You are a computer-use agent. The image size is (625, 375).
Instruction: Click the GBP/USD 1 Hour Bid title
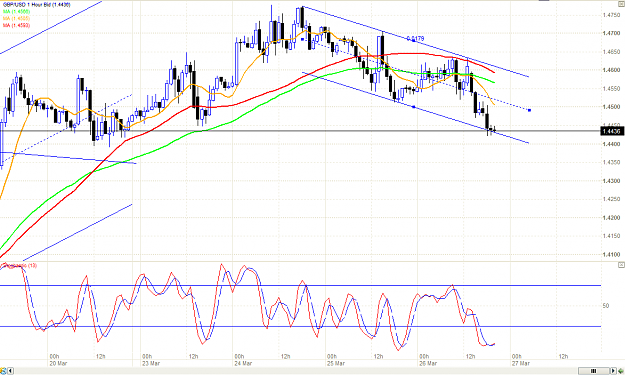point(37,5)
